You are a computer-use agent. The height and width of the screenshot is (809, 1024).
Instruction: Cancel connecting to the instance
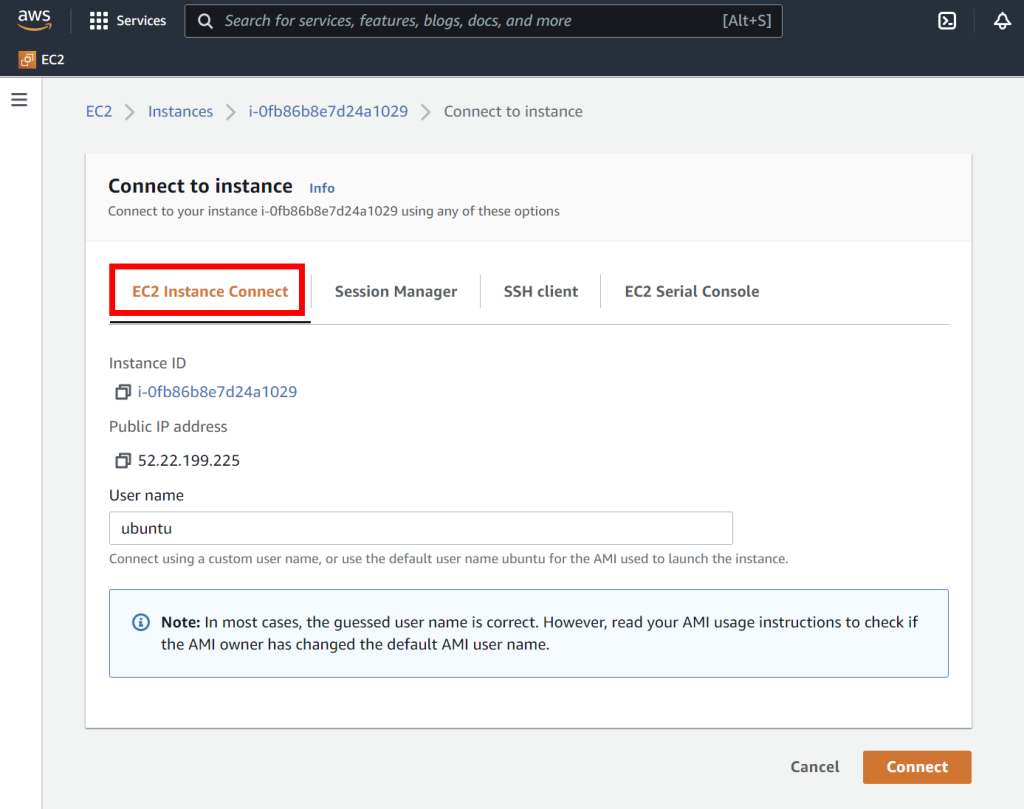[815, 767]
